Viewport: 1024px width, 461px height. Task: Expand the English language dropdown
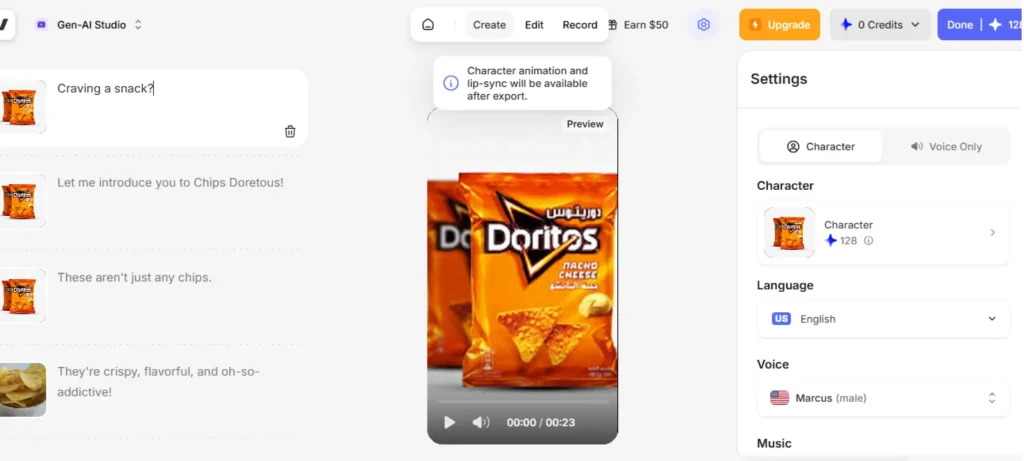click(883, 319)
